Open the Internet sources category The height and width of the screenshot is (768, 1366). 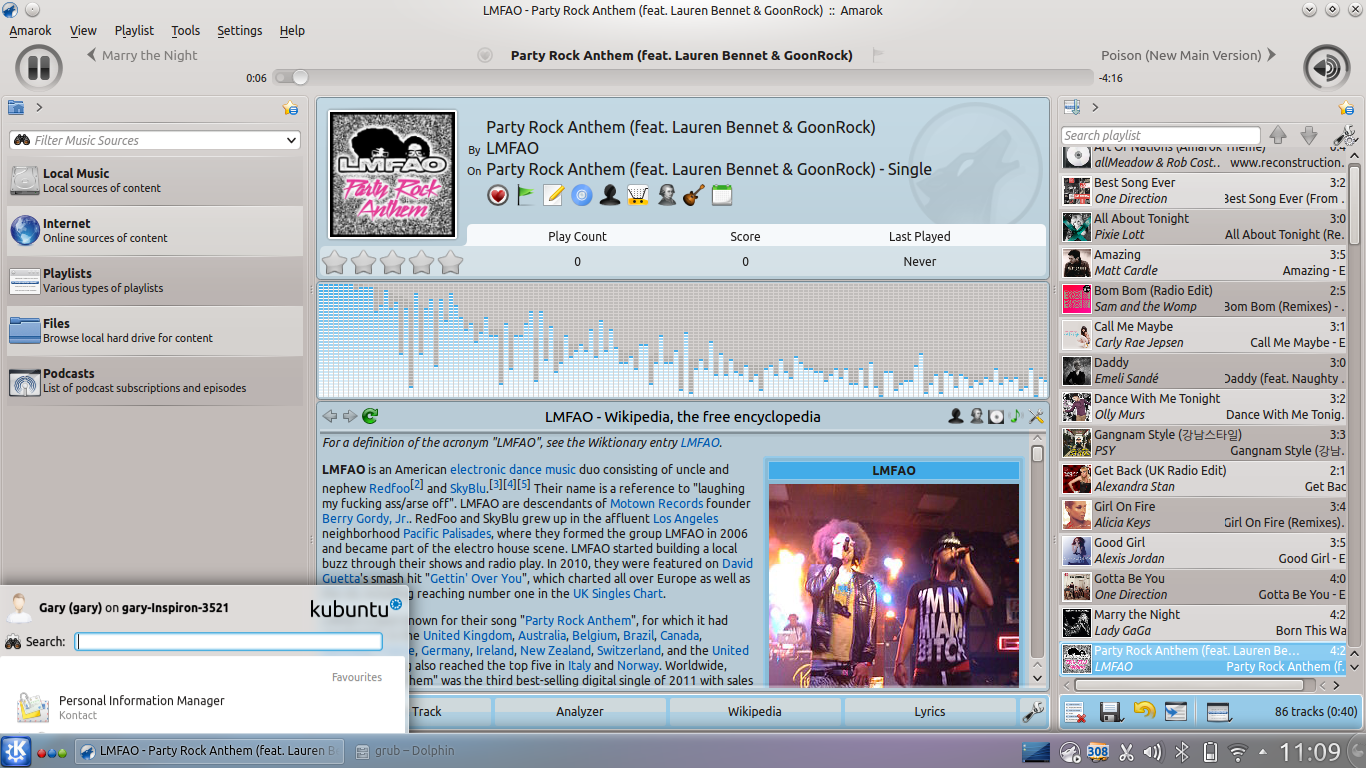point(155,230)
